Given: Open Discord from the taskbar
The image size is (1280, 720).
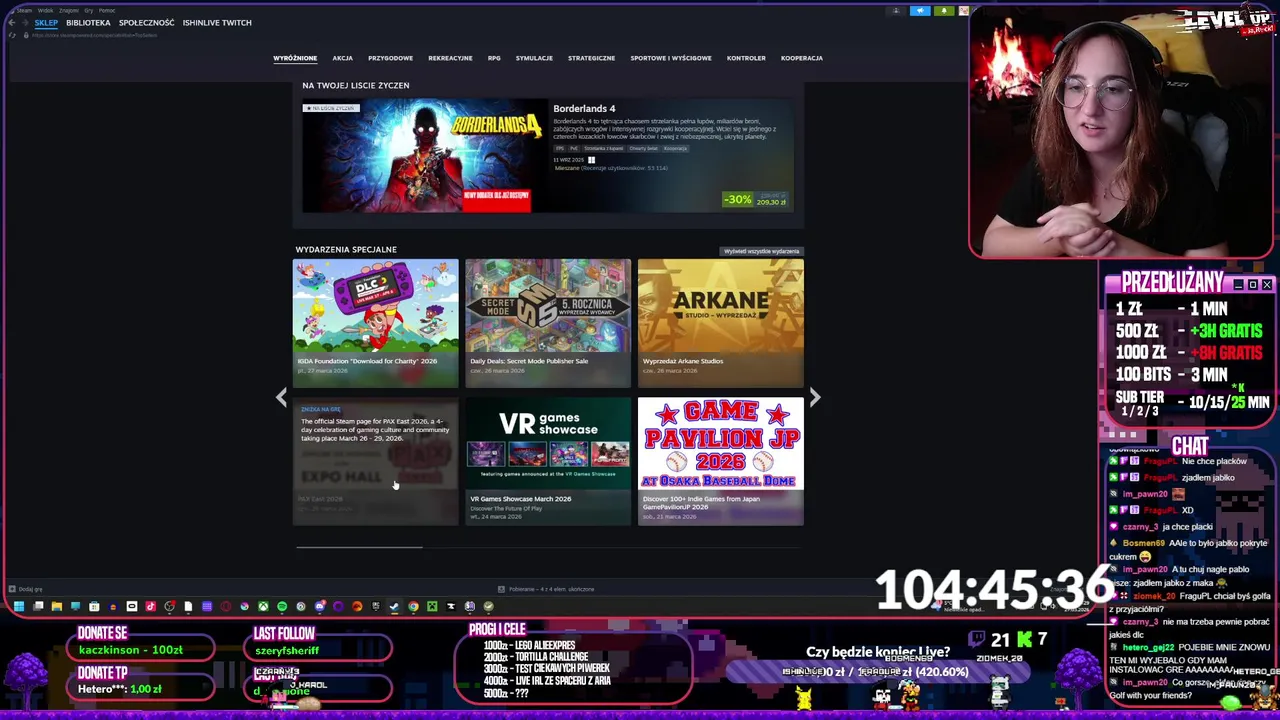Looking at the screenshot, I should tap(320, 606).
